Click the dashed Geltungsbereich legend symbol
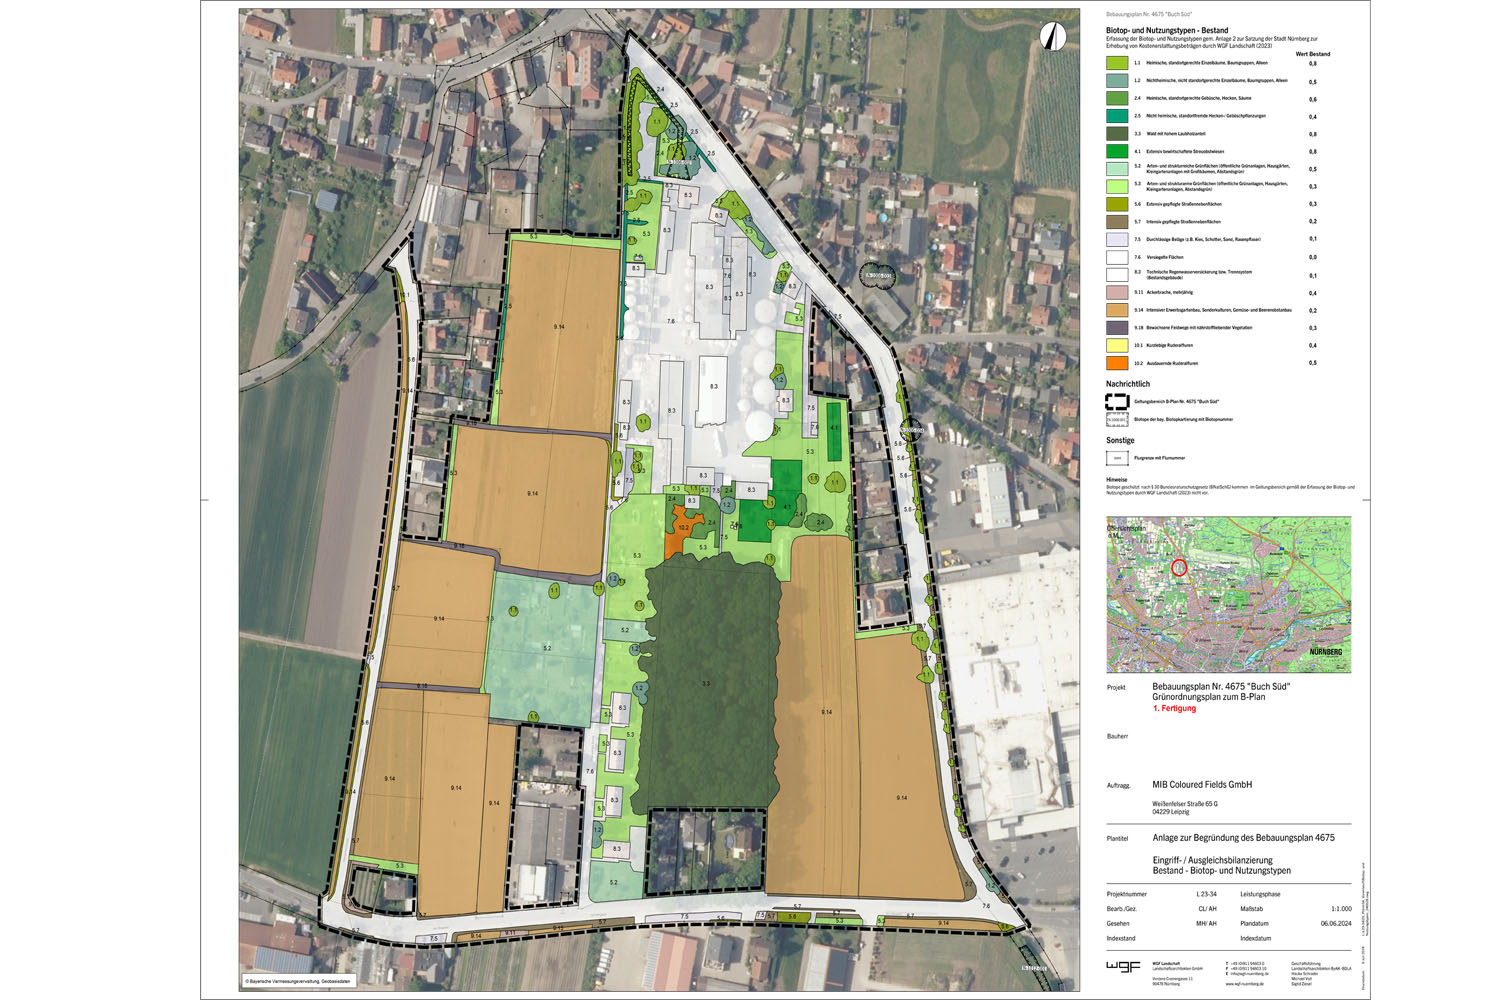This screenshot has width=1500, height=1000. (1116, 401)
